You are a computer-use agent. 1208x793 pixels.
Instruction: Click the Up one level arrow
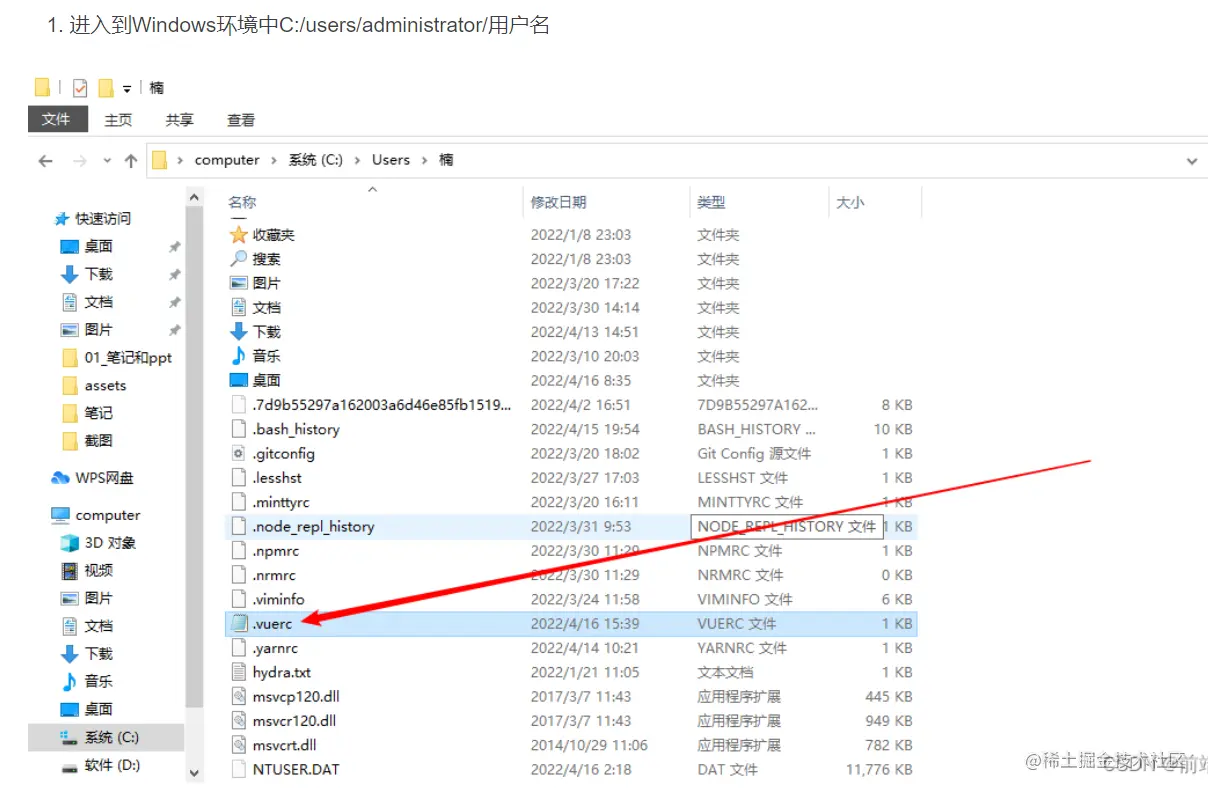(x=131, y=160)
